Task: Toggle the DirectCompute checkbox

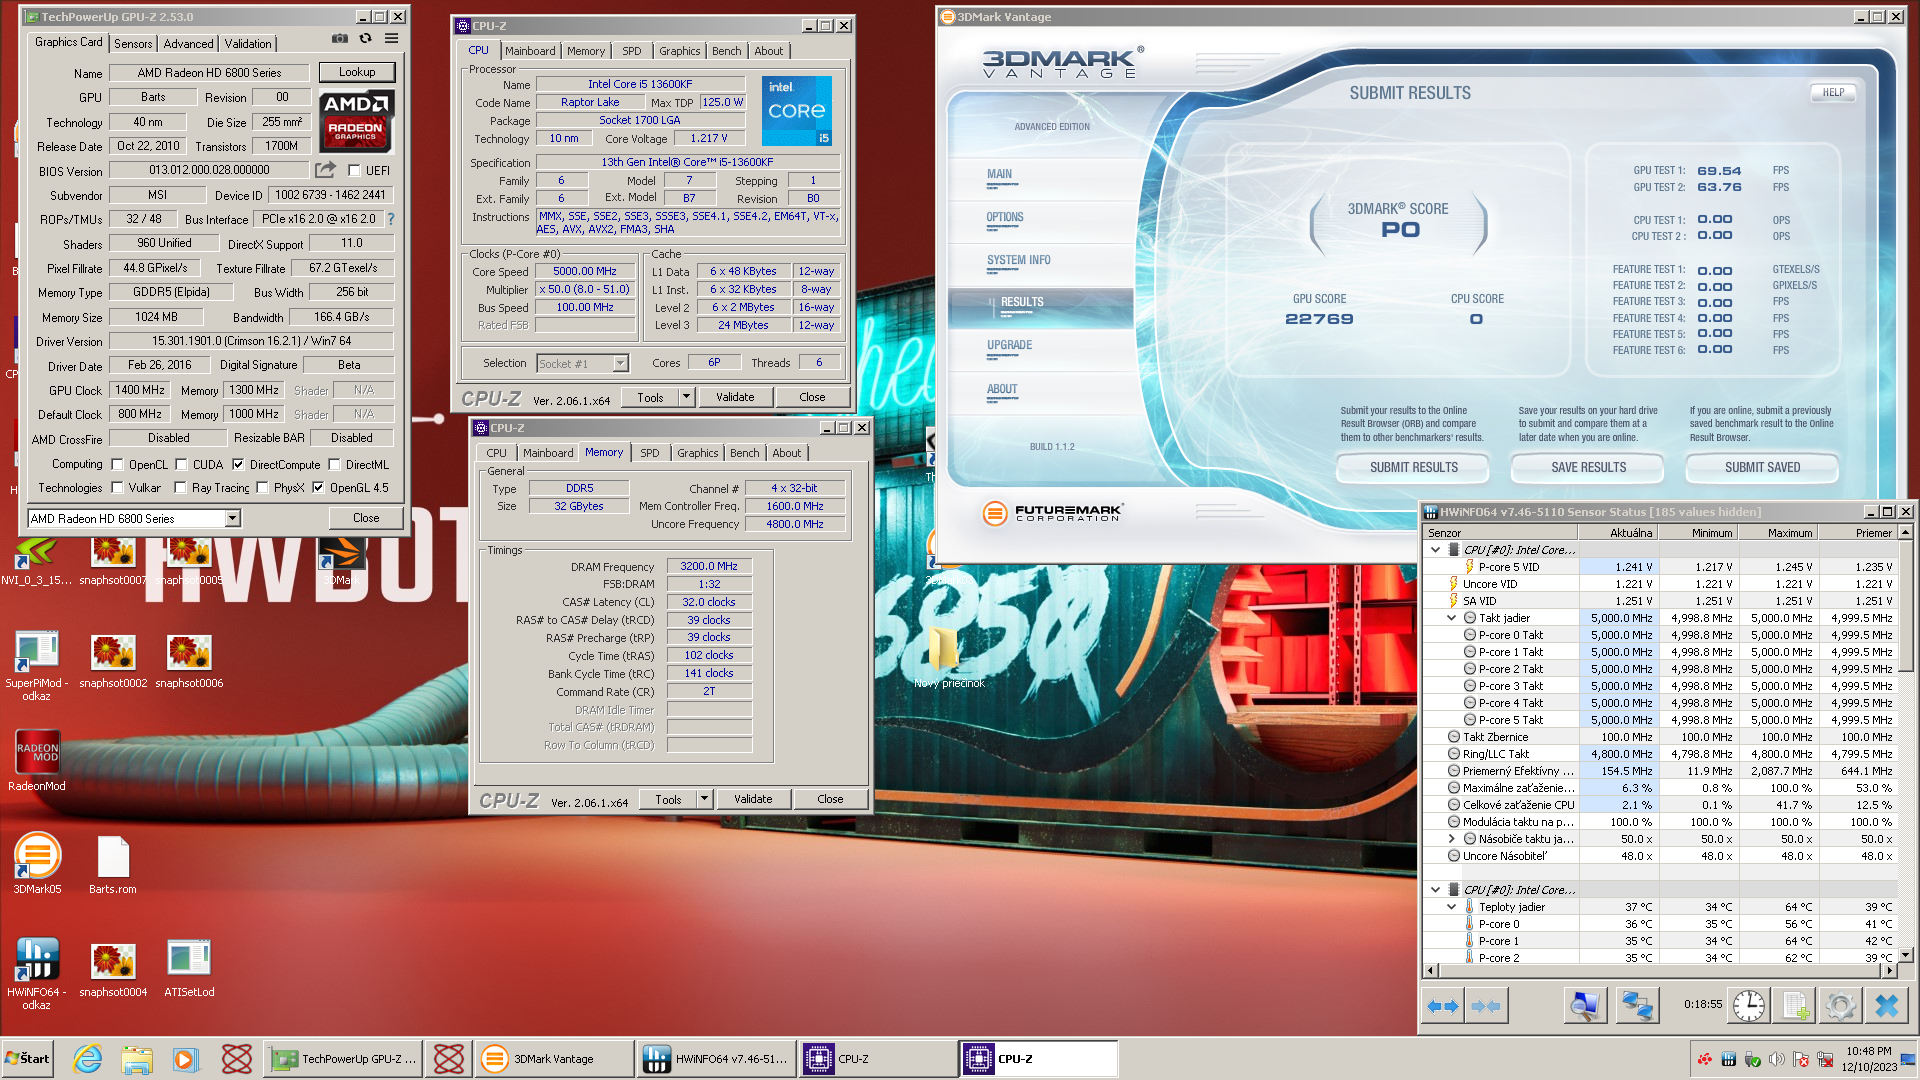Action: (238, 465)
